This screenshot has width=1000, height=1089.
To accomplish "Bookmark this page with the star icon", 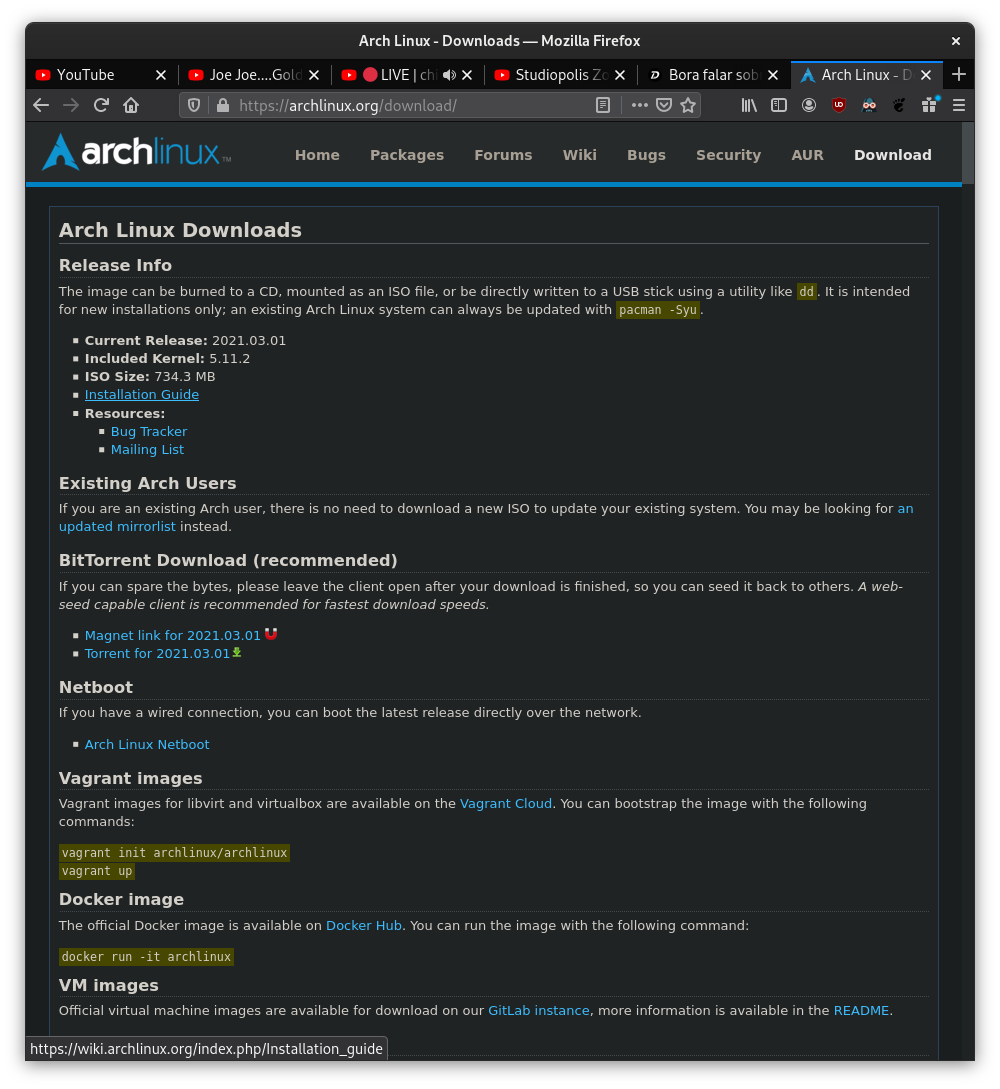I will pyautogui.click(x=688, y=106).
